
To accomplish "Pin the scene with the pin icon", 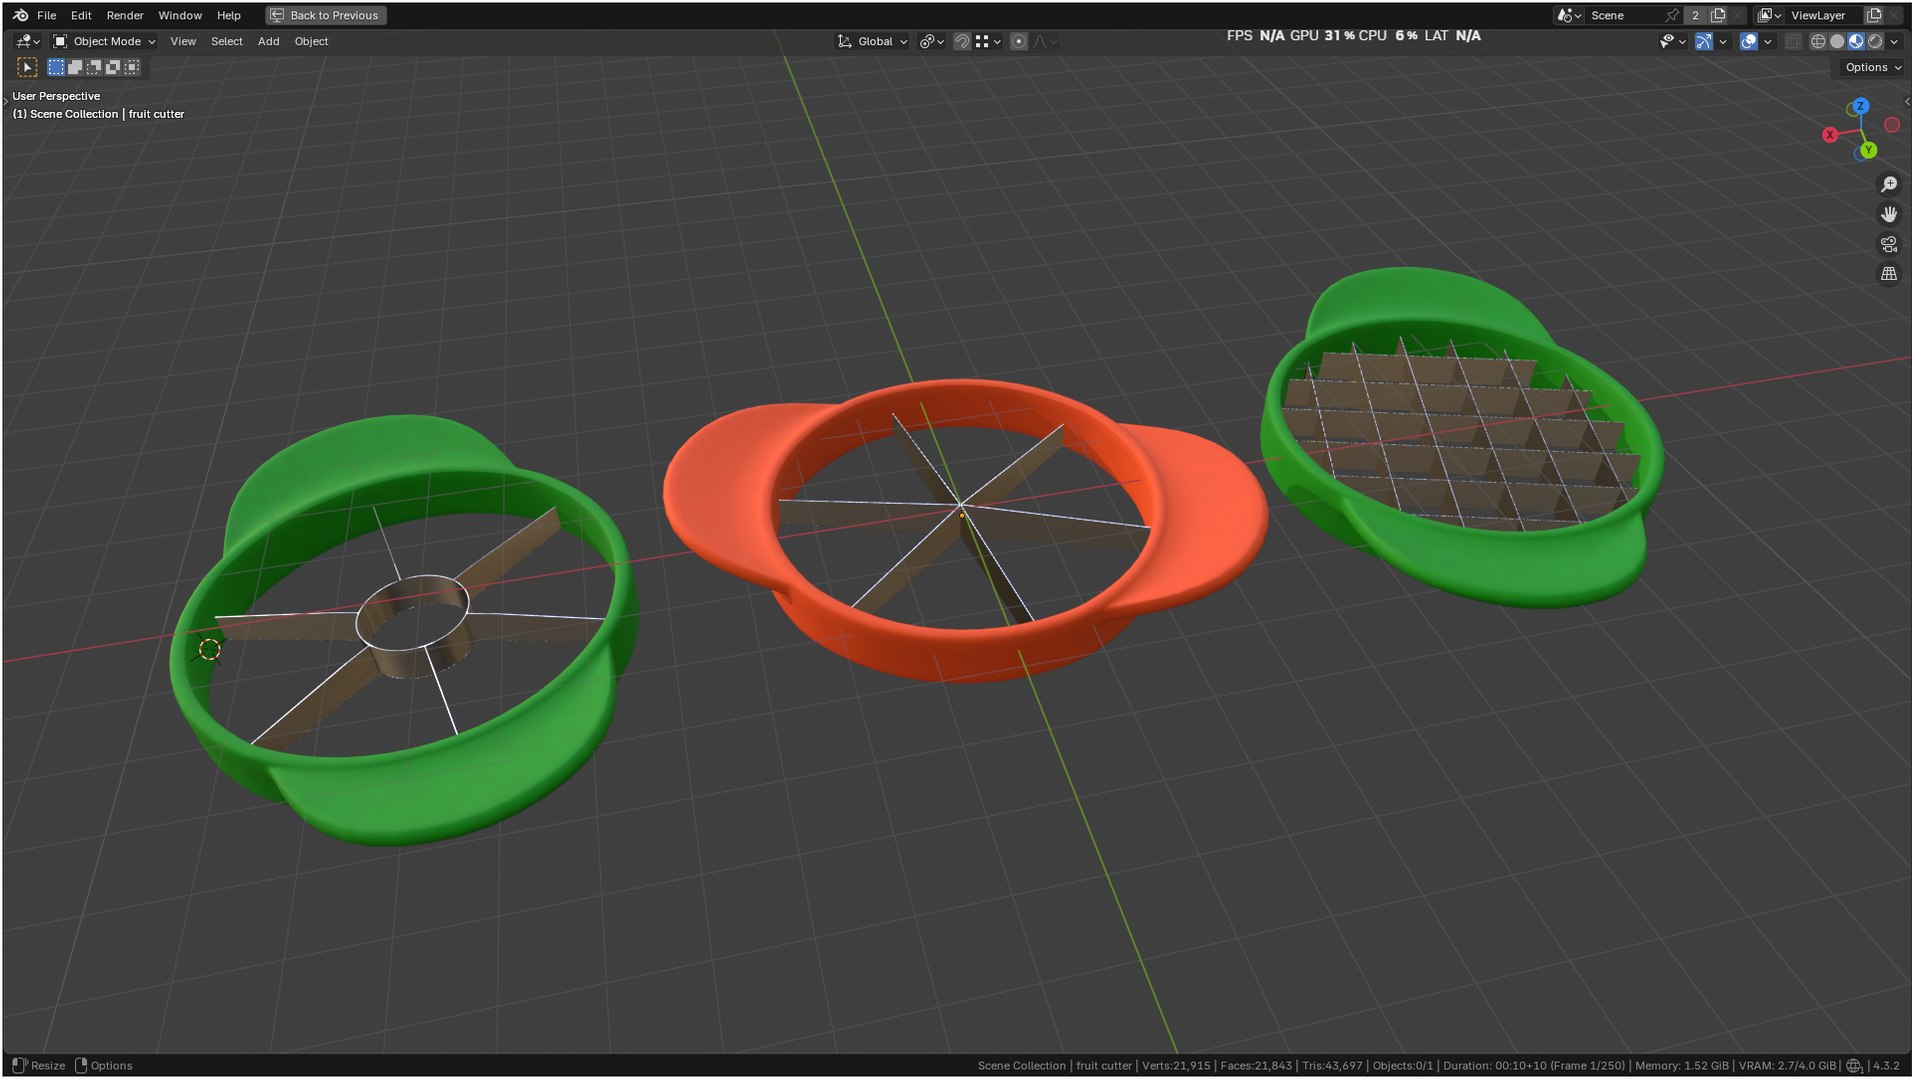I will [1672, 15].
